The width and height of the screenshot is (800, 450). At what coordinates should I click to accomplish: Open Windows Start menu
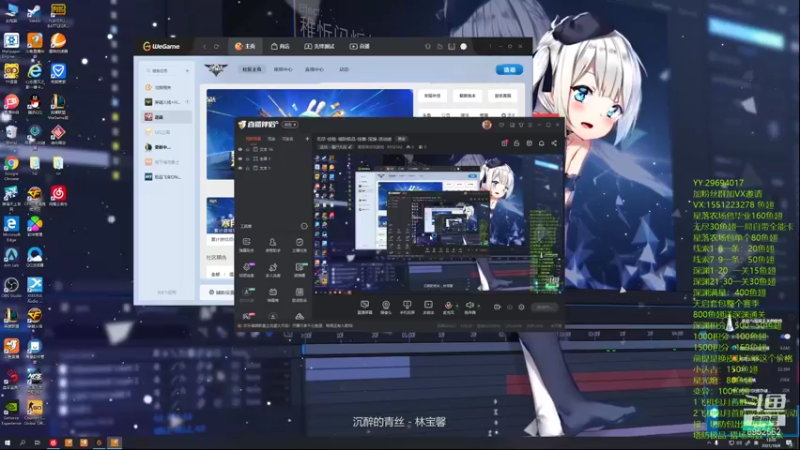coord(7,443)
